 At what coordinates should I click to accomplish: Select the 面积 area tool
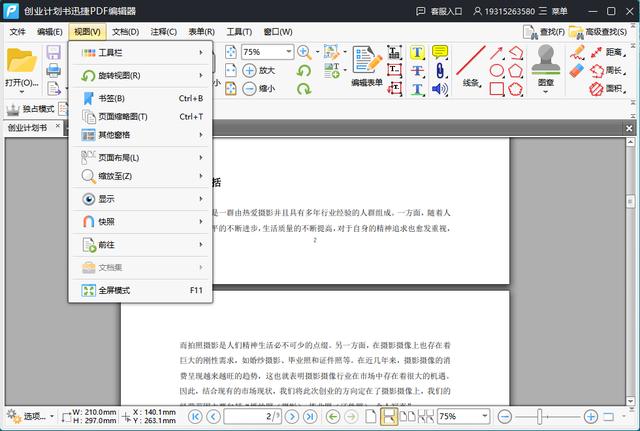point(608,89)
